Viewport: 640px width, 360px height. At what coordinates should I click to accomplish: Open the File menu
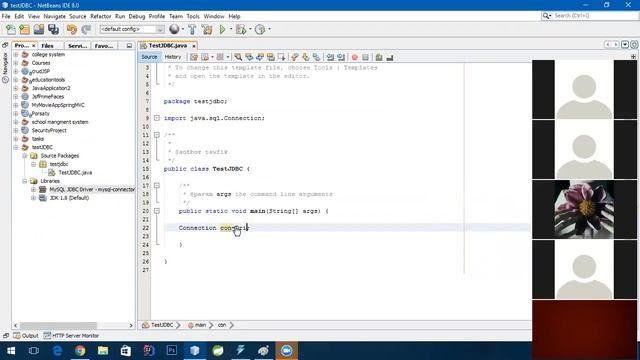coord(6,16)
